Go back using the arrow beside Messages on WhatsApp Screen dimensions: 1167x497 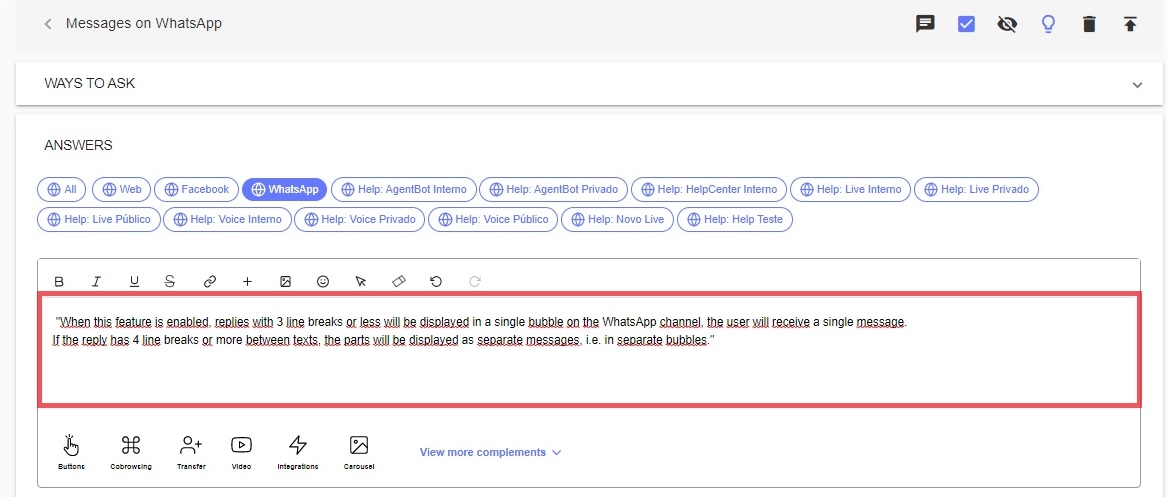(48, 24)
